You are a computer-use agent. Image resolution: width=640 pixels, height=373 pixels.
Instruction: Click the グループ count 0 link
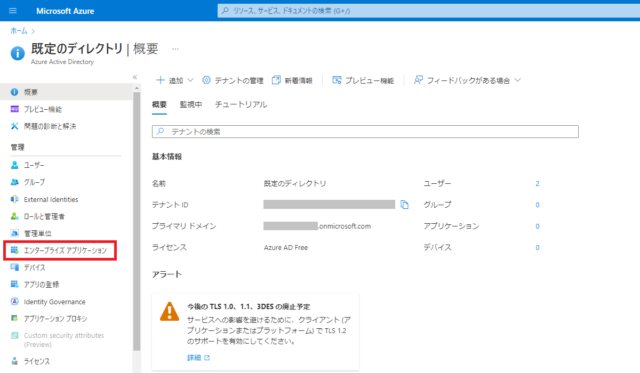[x=537, y=205]
